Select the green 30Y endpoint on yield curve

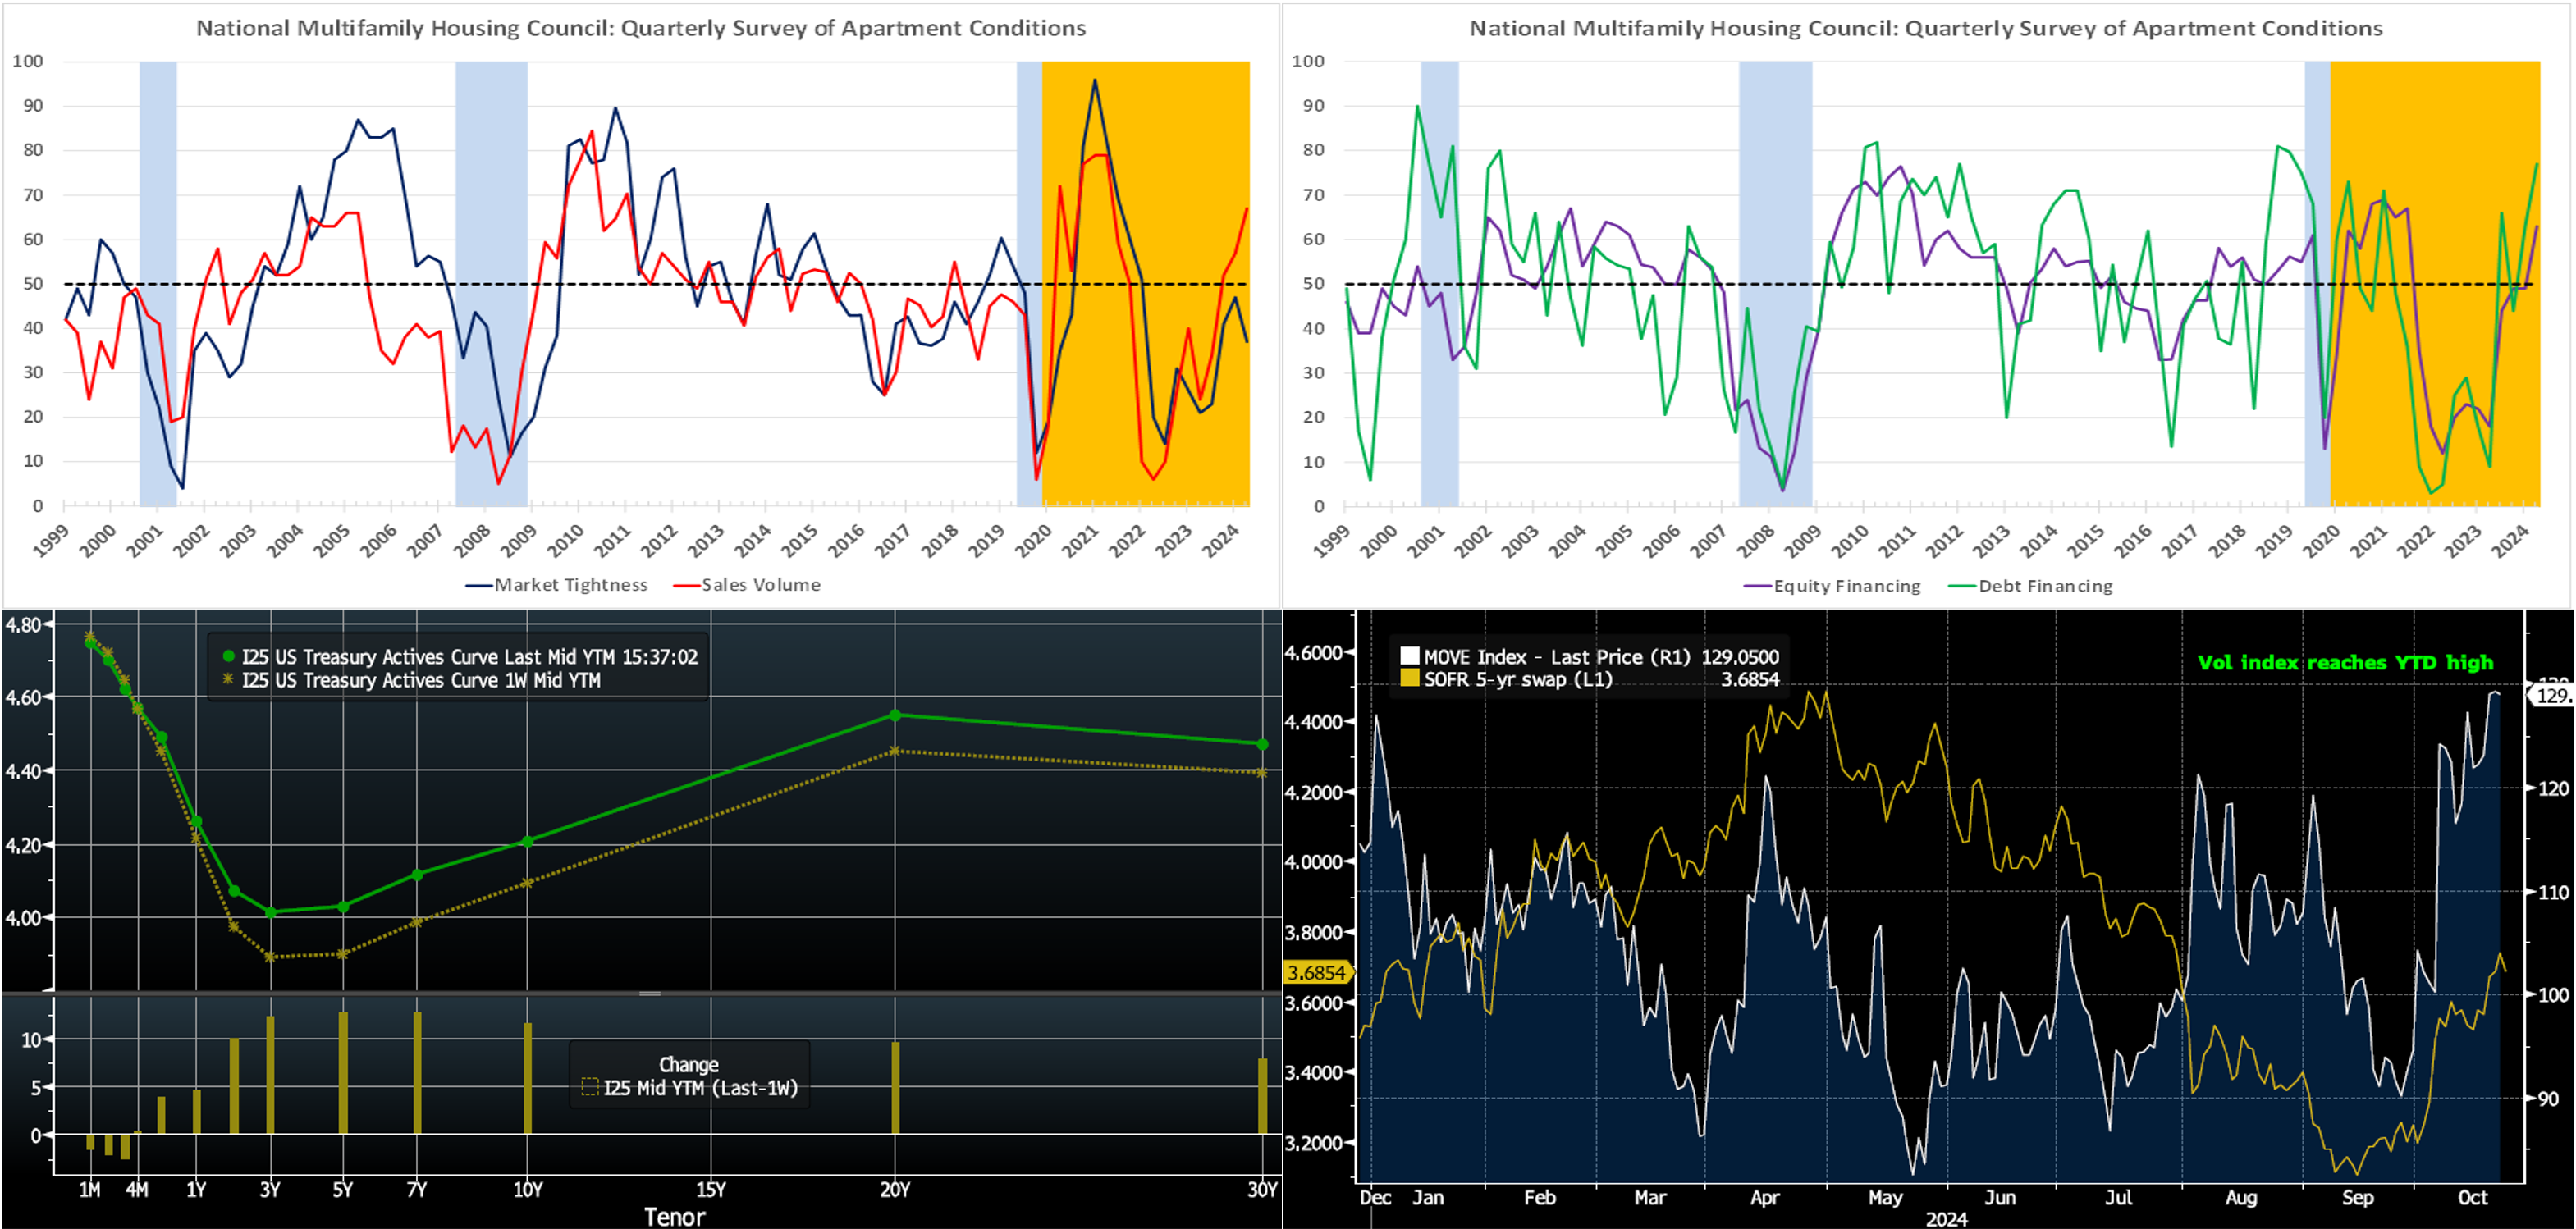[1262, 744]
